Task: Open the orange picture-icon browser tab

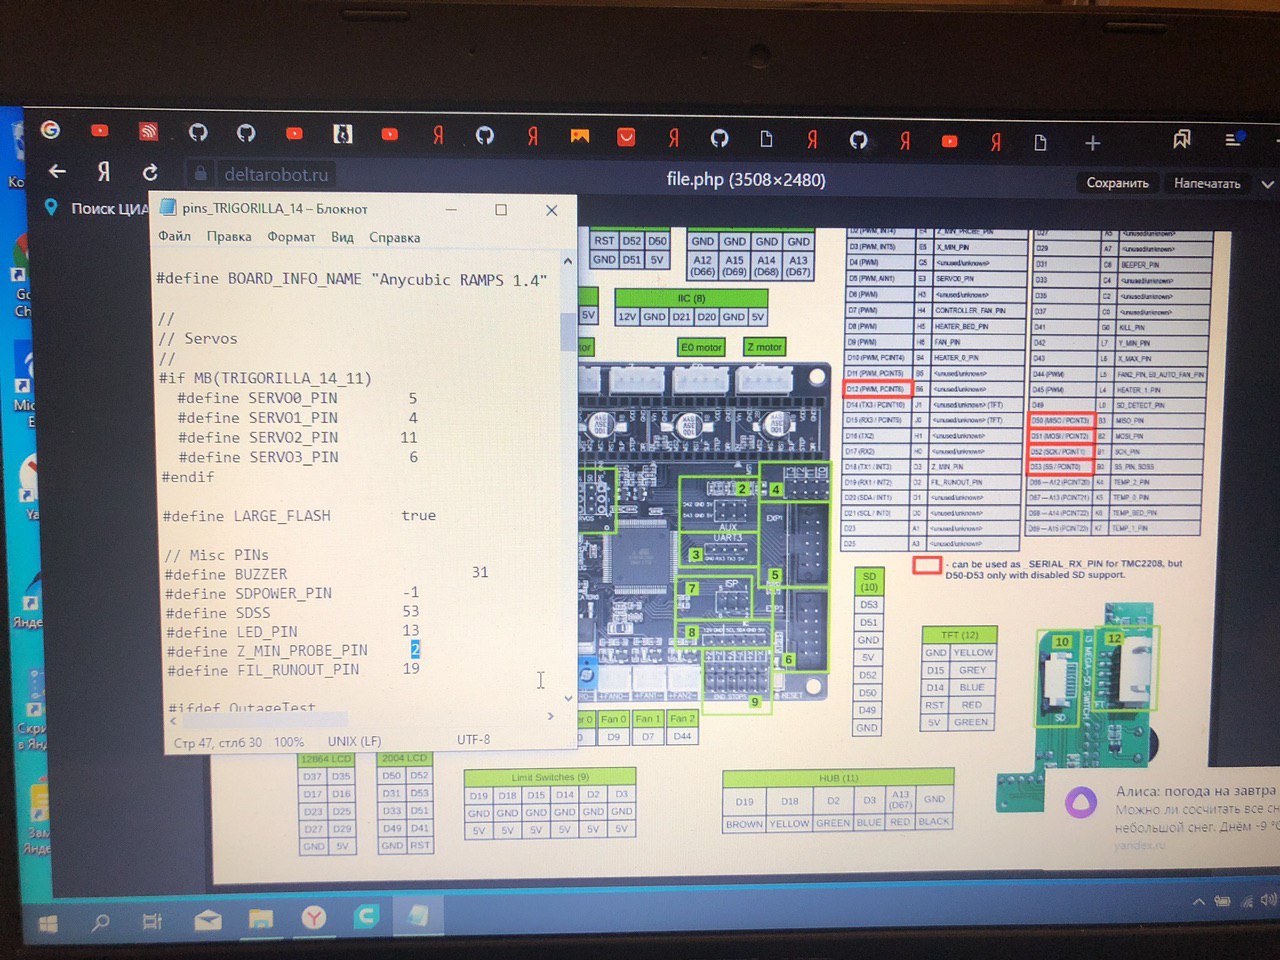Action: (579, 136)
